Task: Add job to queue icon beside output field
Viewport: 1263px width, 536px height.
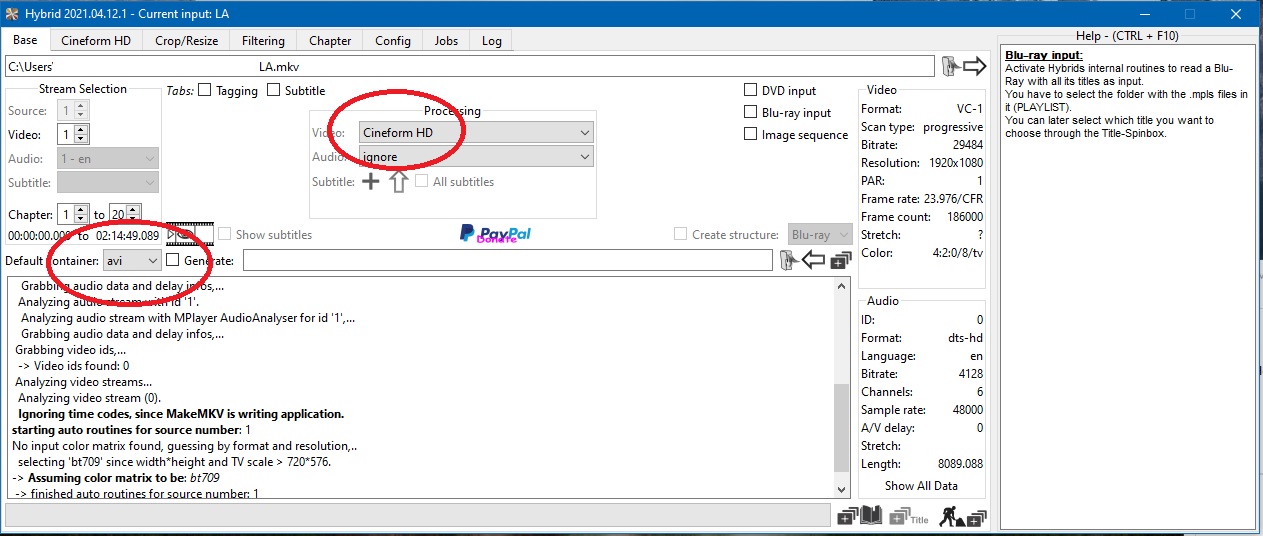Action: pyautogui.click(x=840, y=260)
